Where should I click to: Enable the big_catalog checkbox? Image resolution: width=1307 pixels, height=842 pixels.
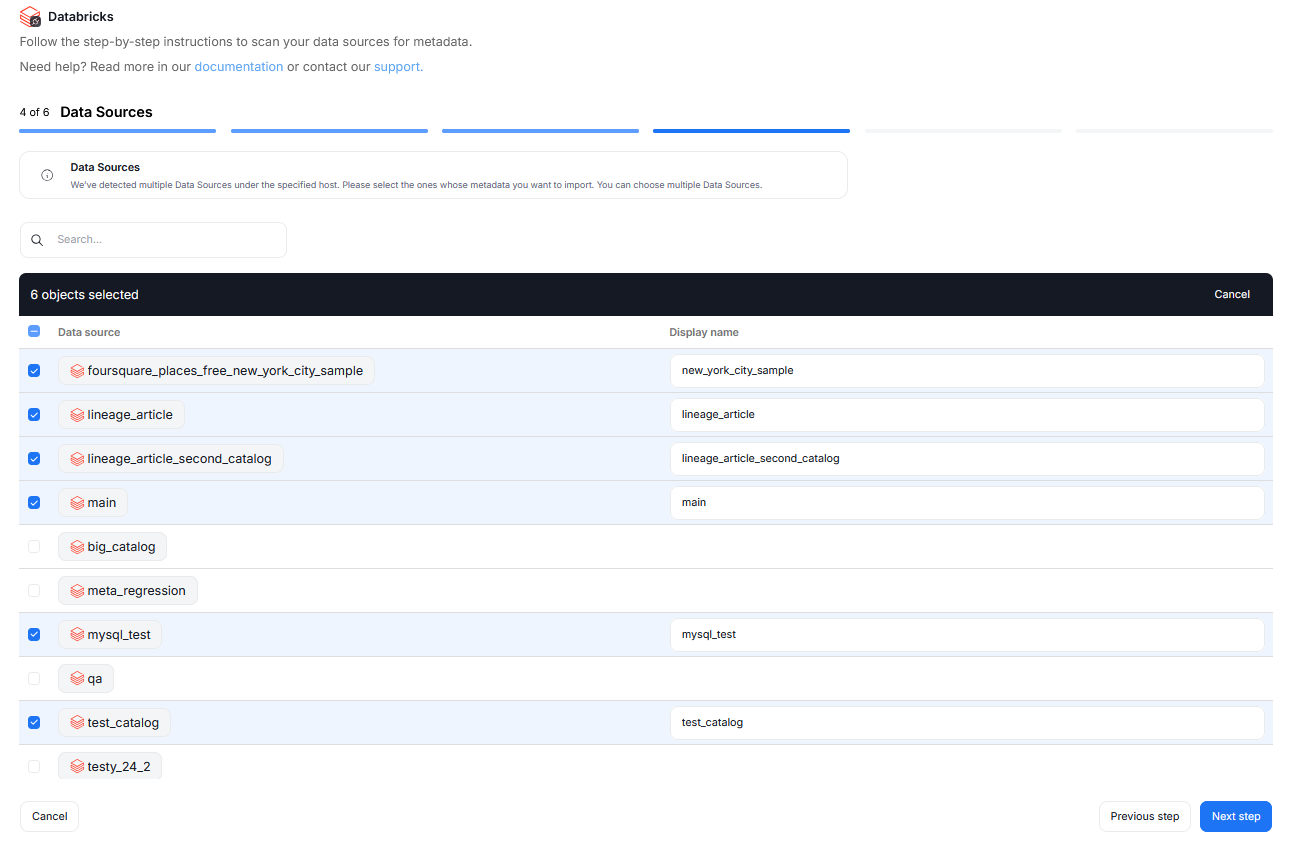pos(34,547)
